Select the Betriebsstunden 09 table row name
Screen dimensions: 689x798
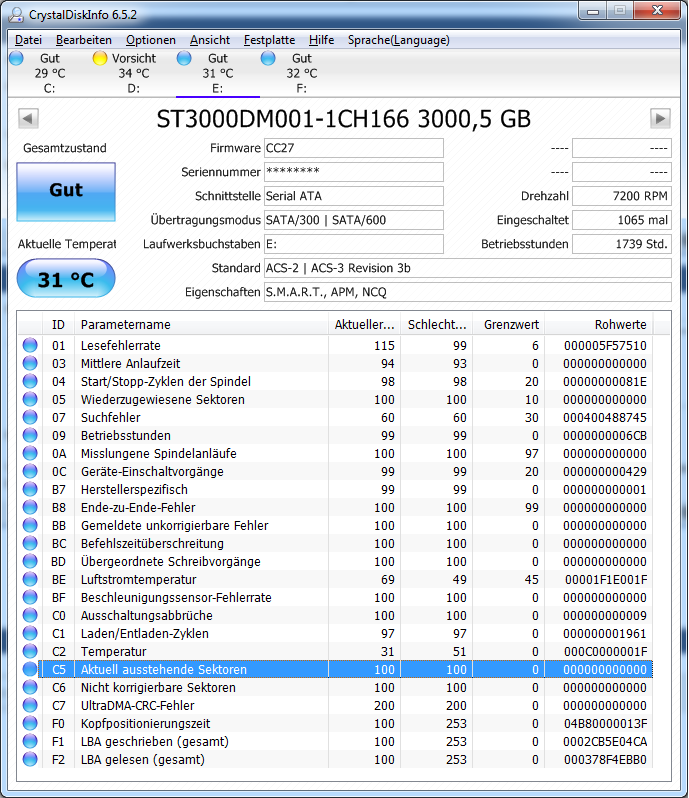pyautogui.click(x=126, y=436)
